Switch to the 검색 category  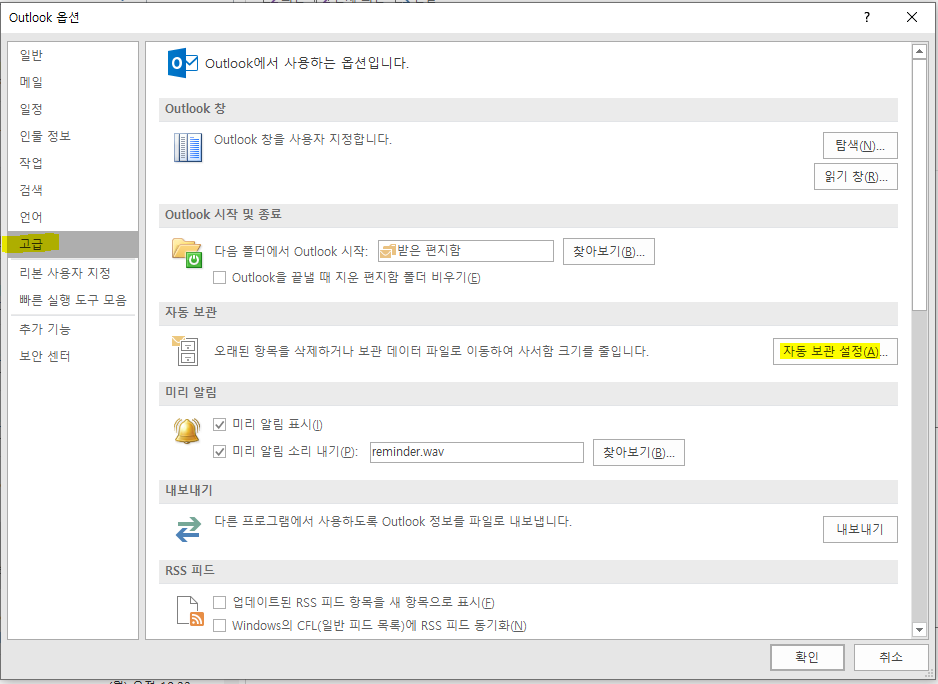[x=73, y=190]
